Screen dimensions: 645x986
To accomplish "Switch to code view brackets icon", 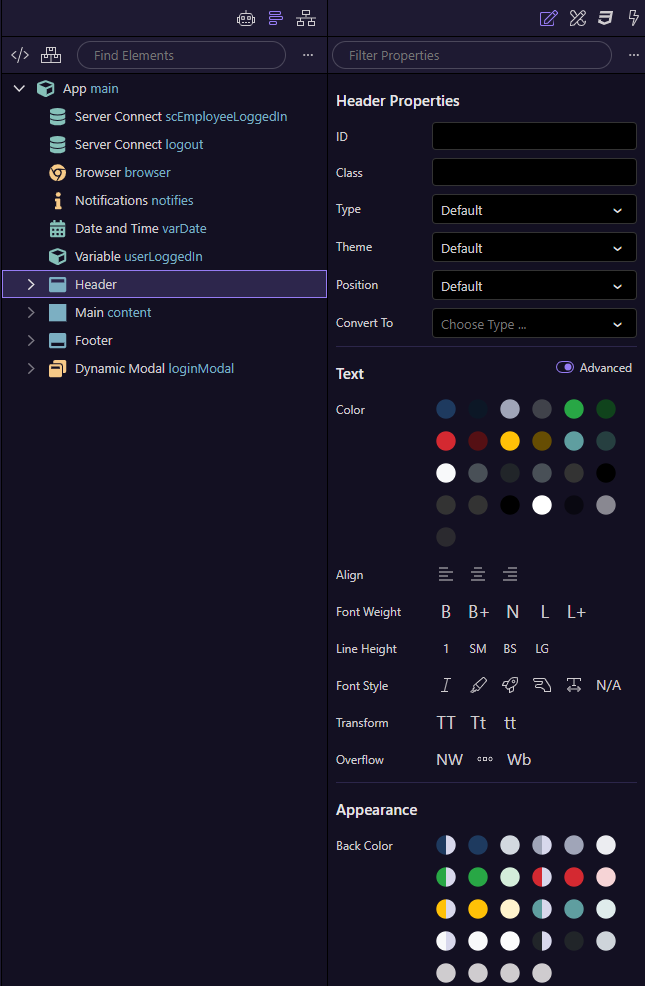I will 19,55.
